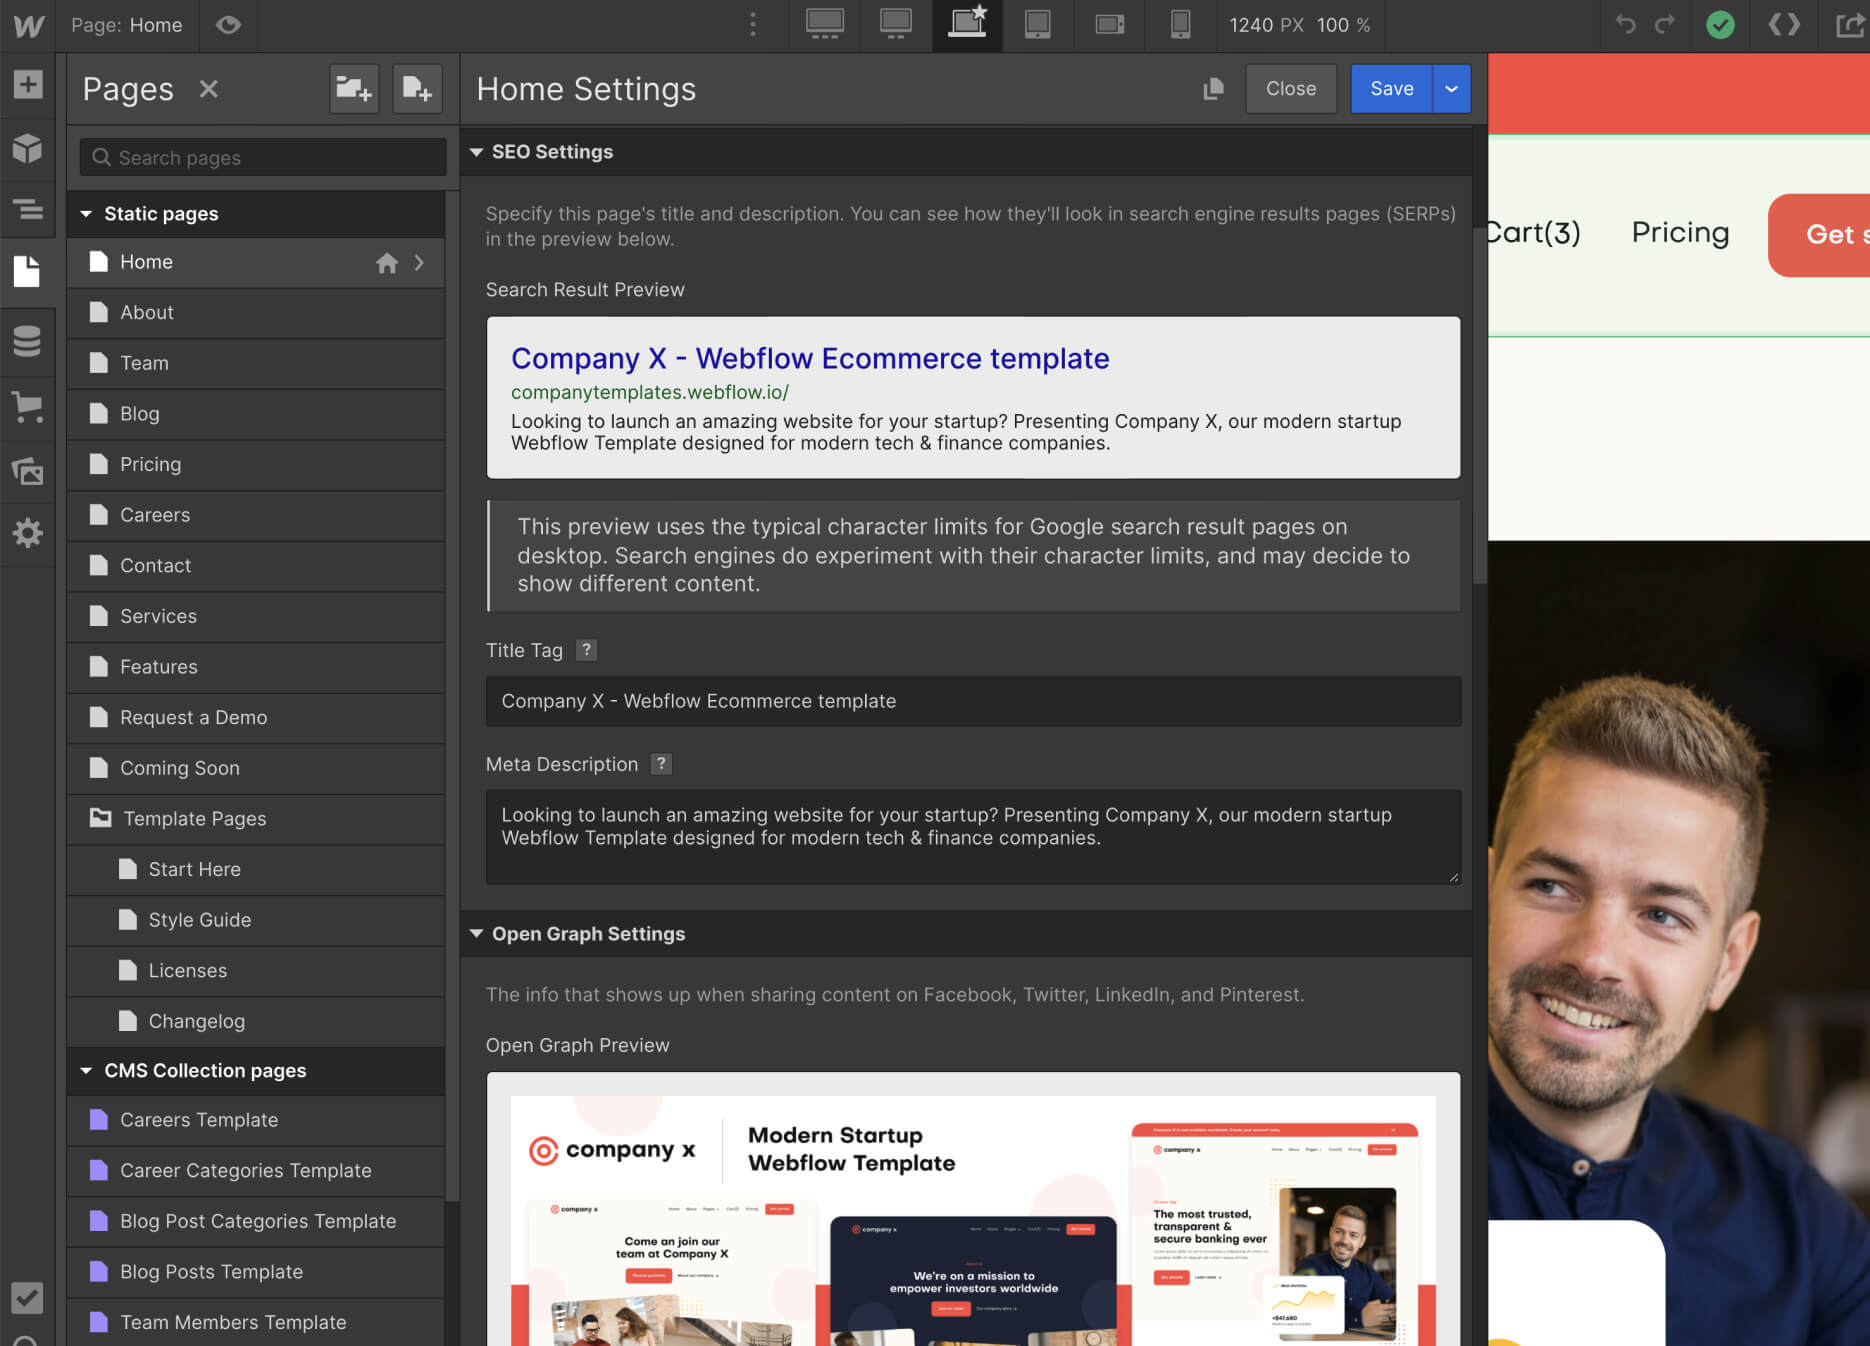Switch to the tablet breakpoint
The height and width of the screenshot is (1346, 1870).
[1038, 25]
